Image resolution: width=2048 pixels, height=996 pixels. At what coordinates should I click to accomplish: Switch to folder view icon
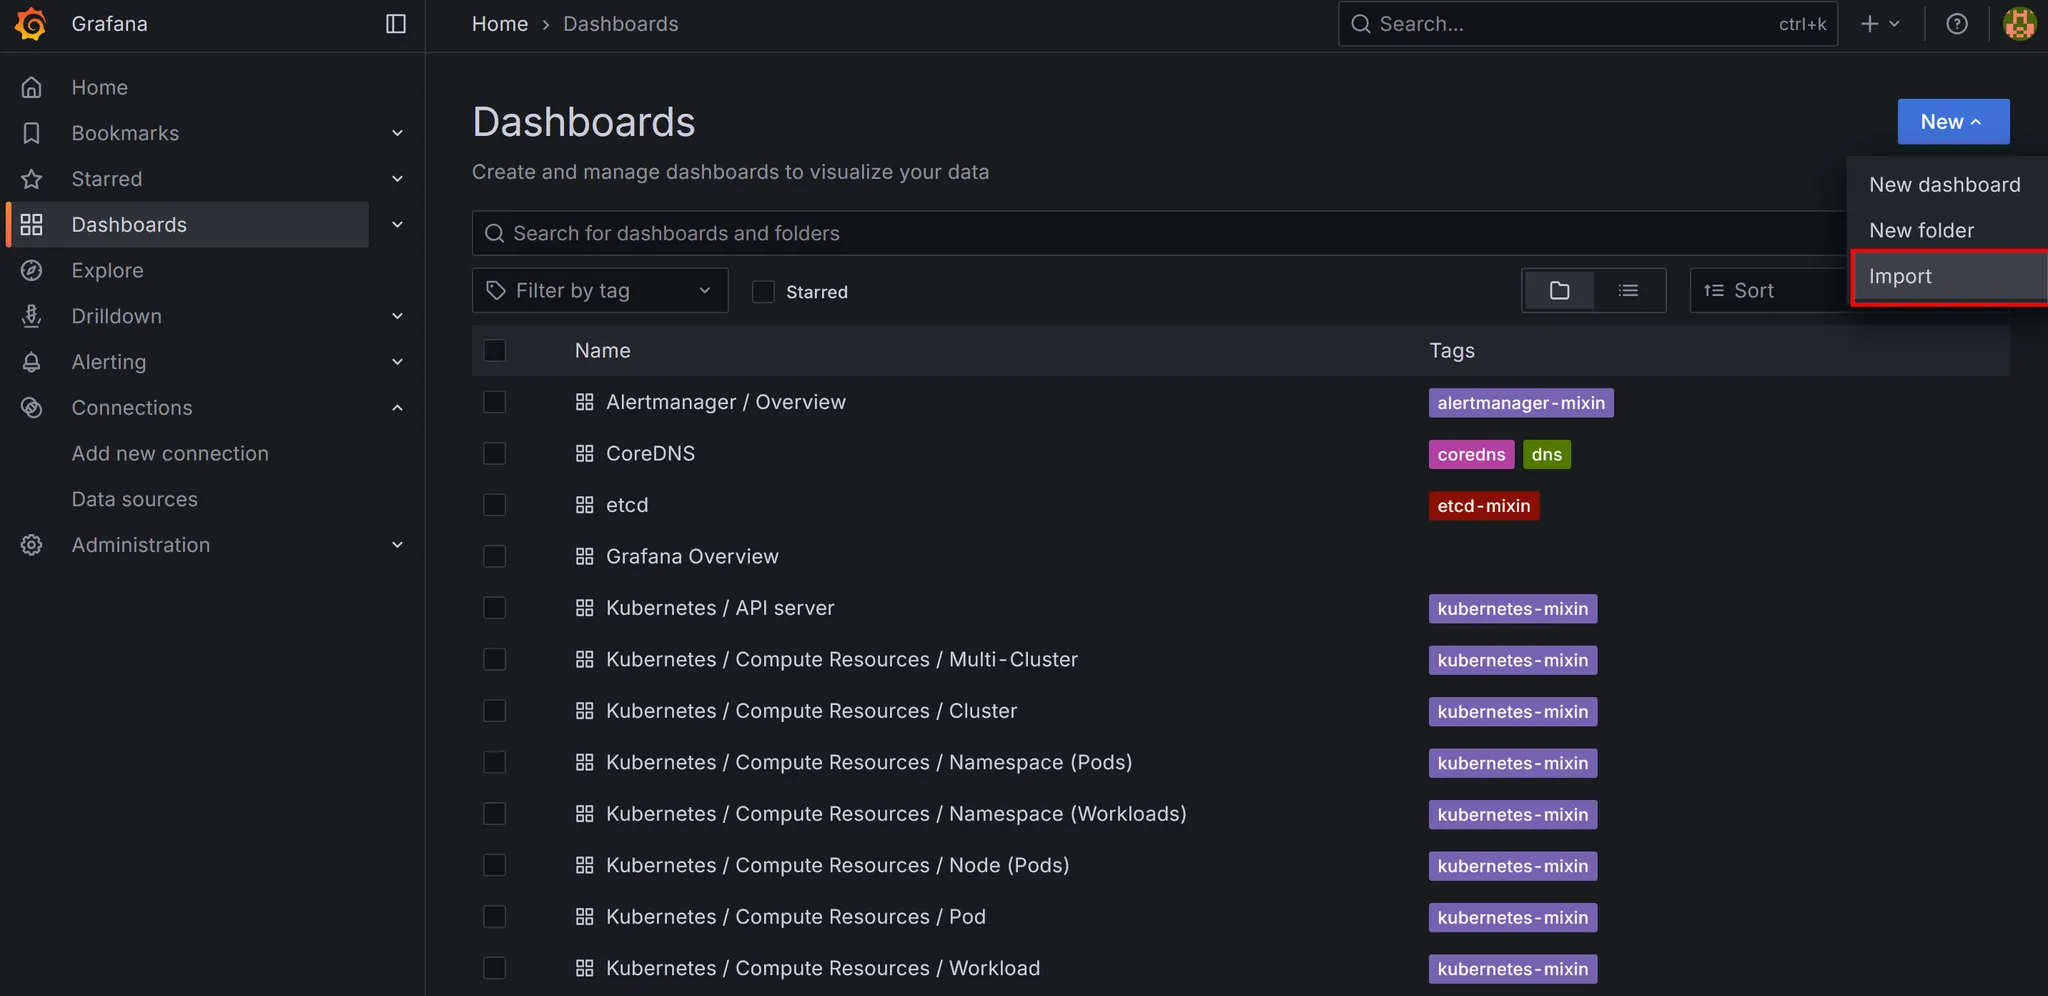(1559, 291)
